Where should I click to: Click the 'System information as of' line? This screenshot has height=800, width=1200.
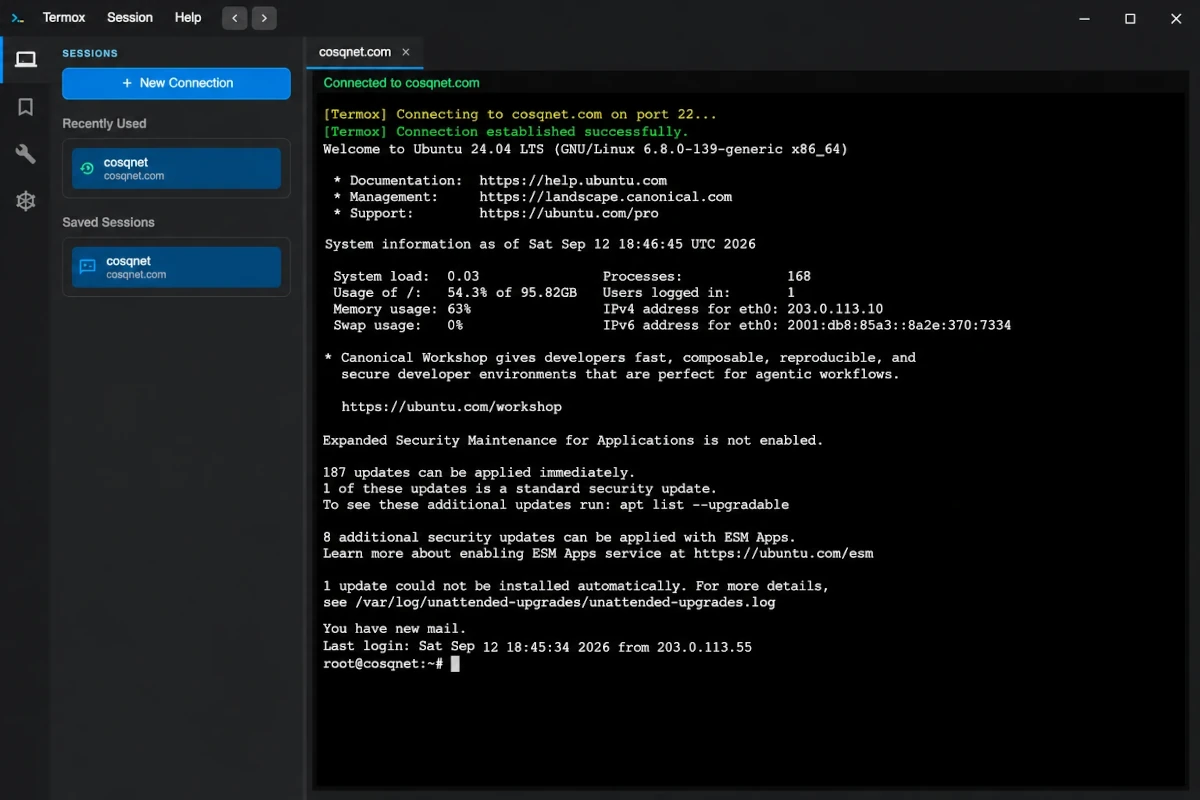tap(540, 244)
